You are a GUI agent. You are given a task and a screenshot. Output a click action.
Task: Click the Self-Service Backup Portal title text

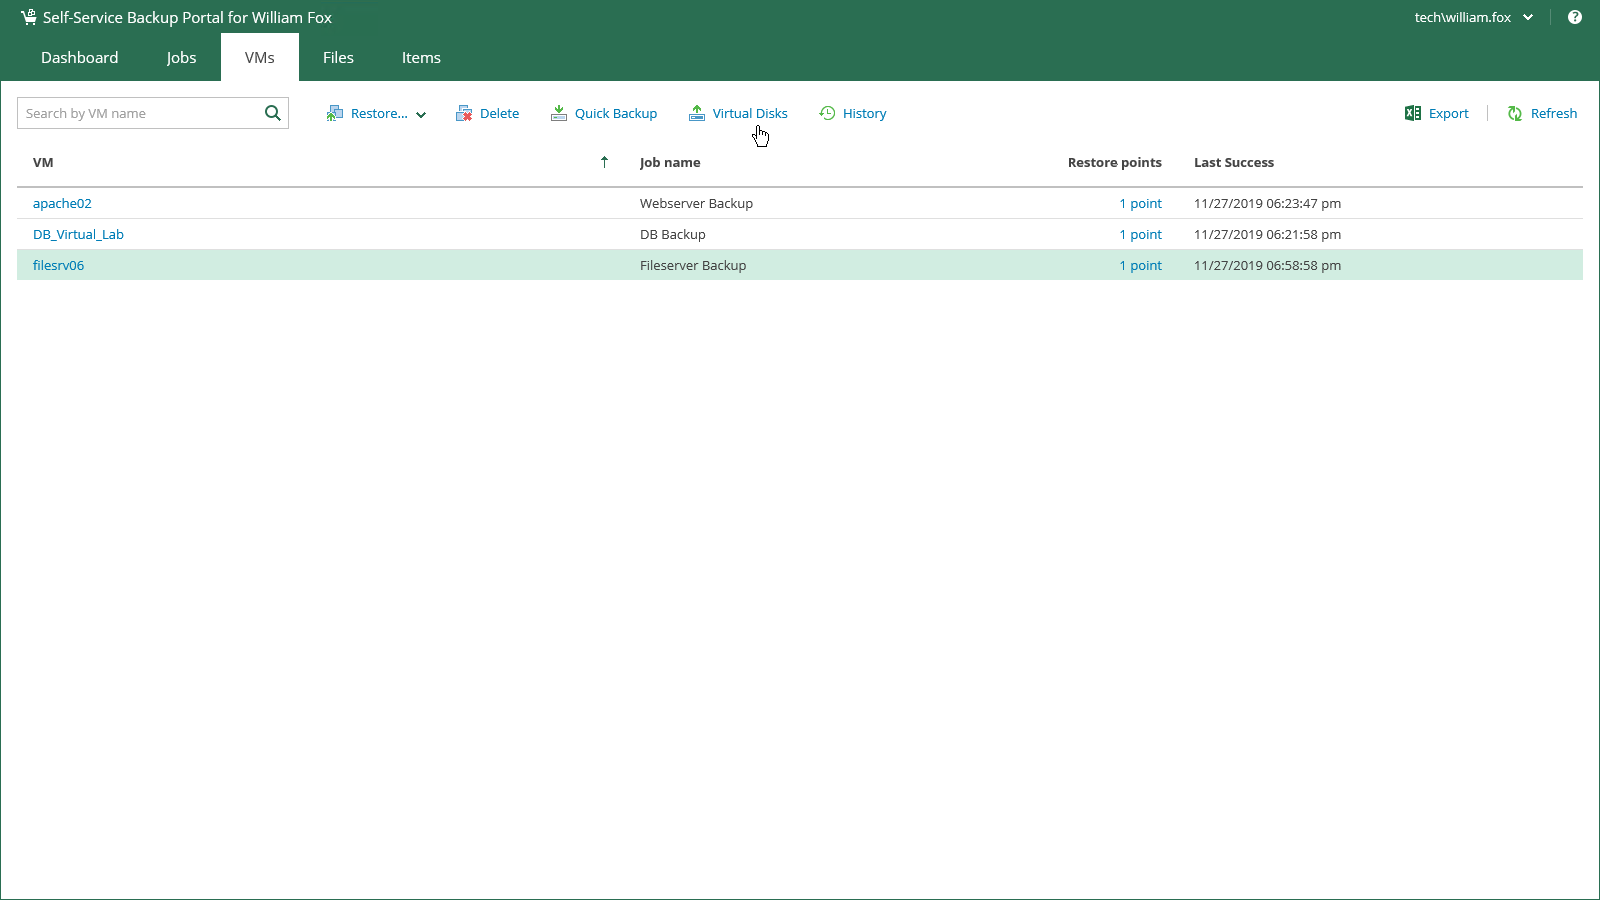tap(187, 17)
